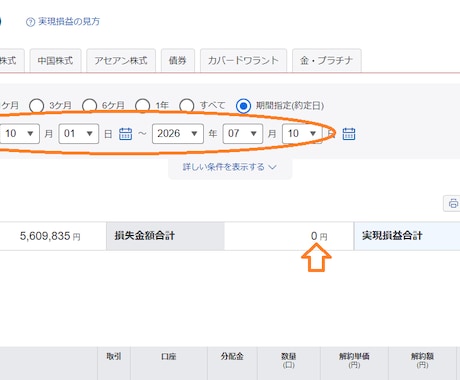
Task: Open the start month dropdown showing 10
Action: pos(19,134)
